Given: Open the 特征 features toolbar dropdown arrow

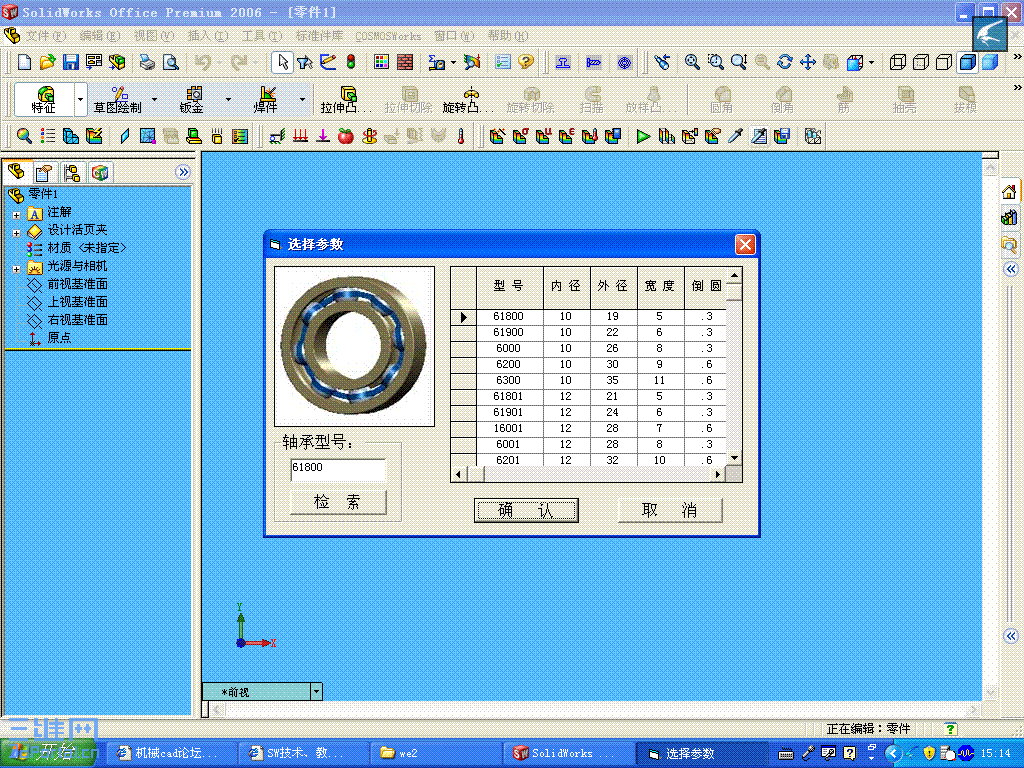Looking at the screenshot, I should click(x=80, y=100).
